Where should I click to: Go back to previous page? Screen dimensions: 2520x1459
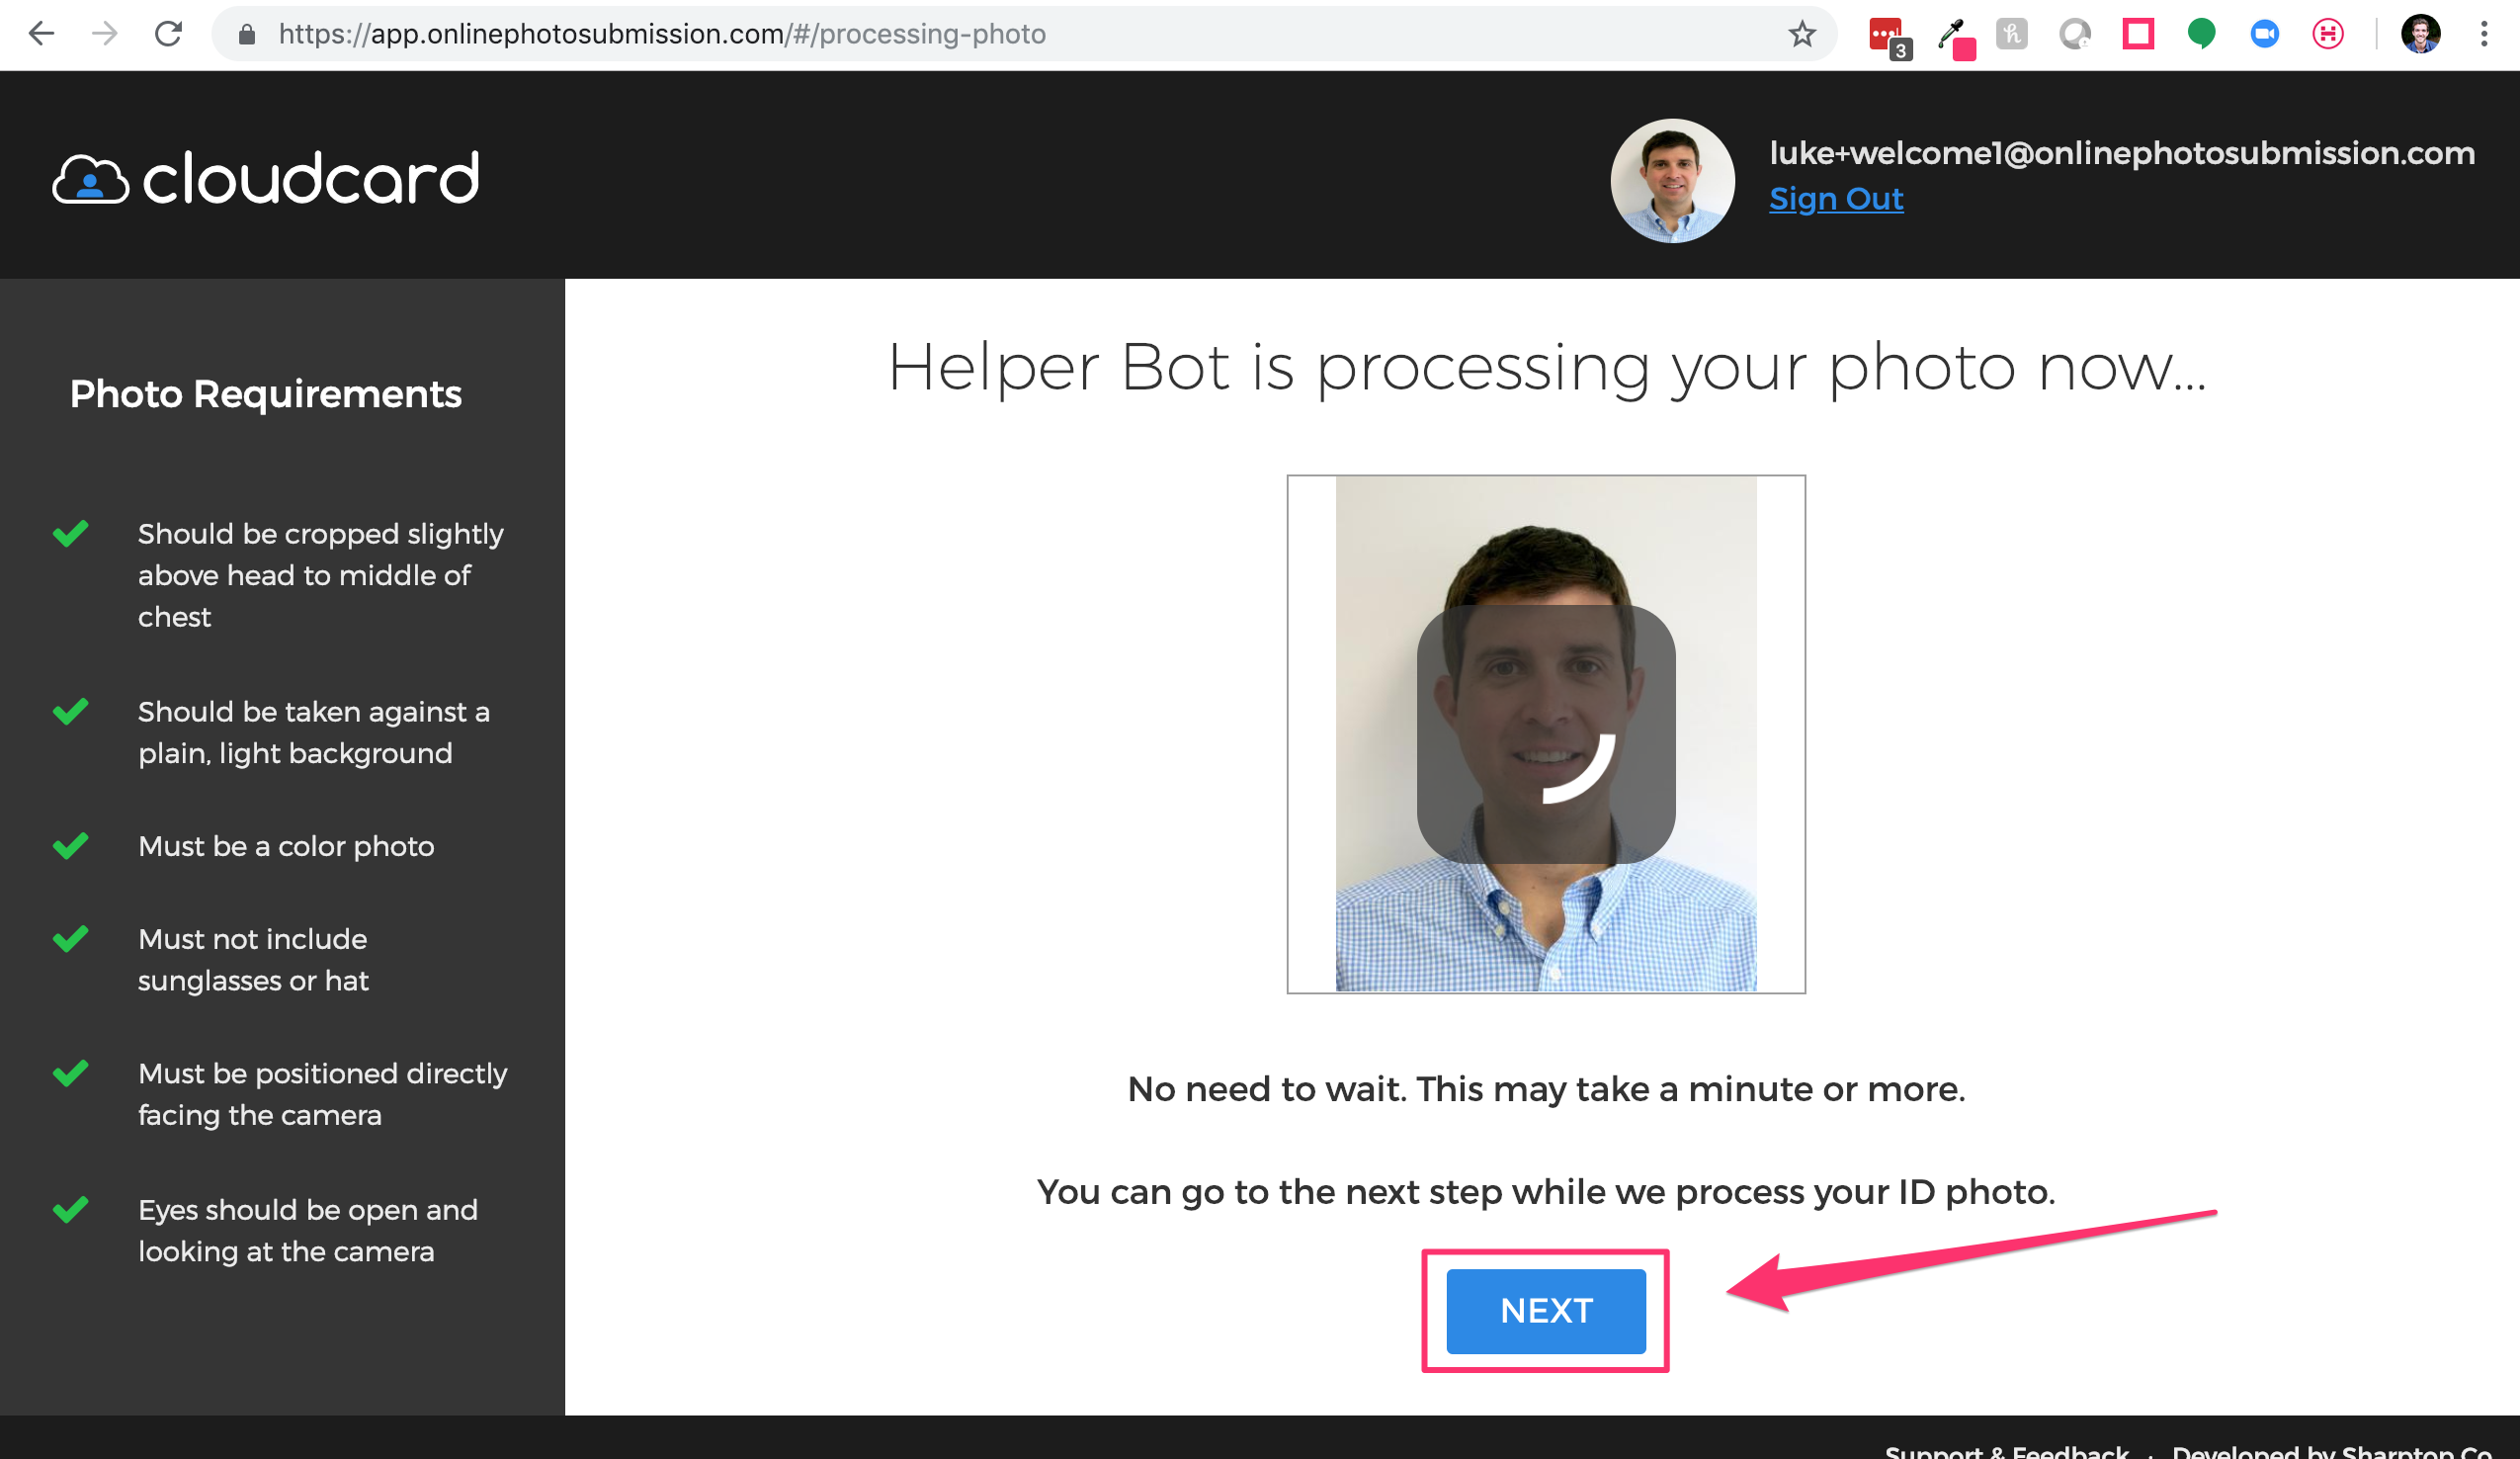tap(41, 35)
